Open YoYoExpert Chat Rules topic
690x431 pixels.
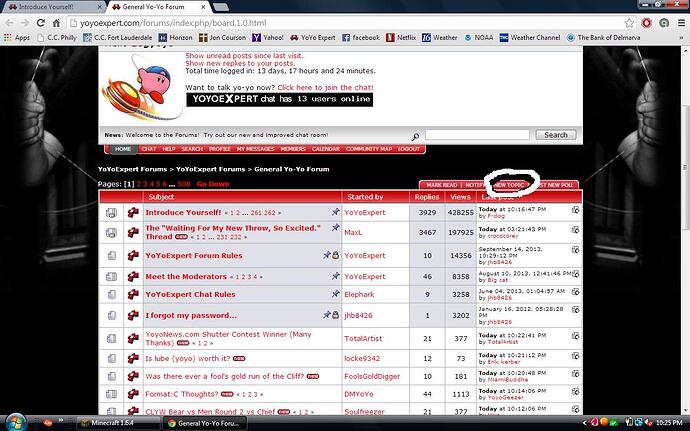(x=190, y=294)
